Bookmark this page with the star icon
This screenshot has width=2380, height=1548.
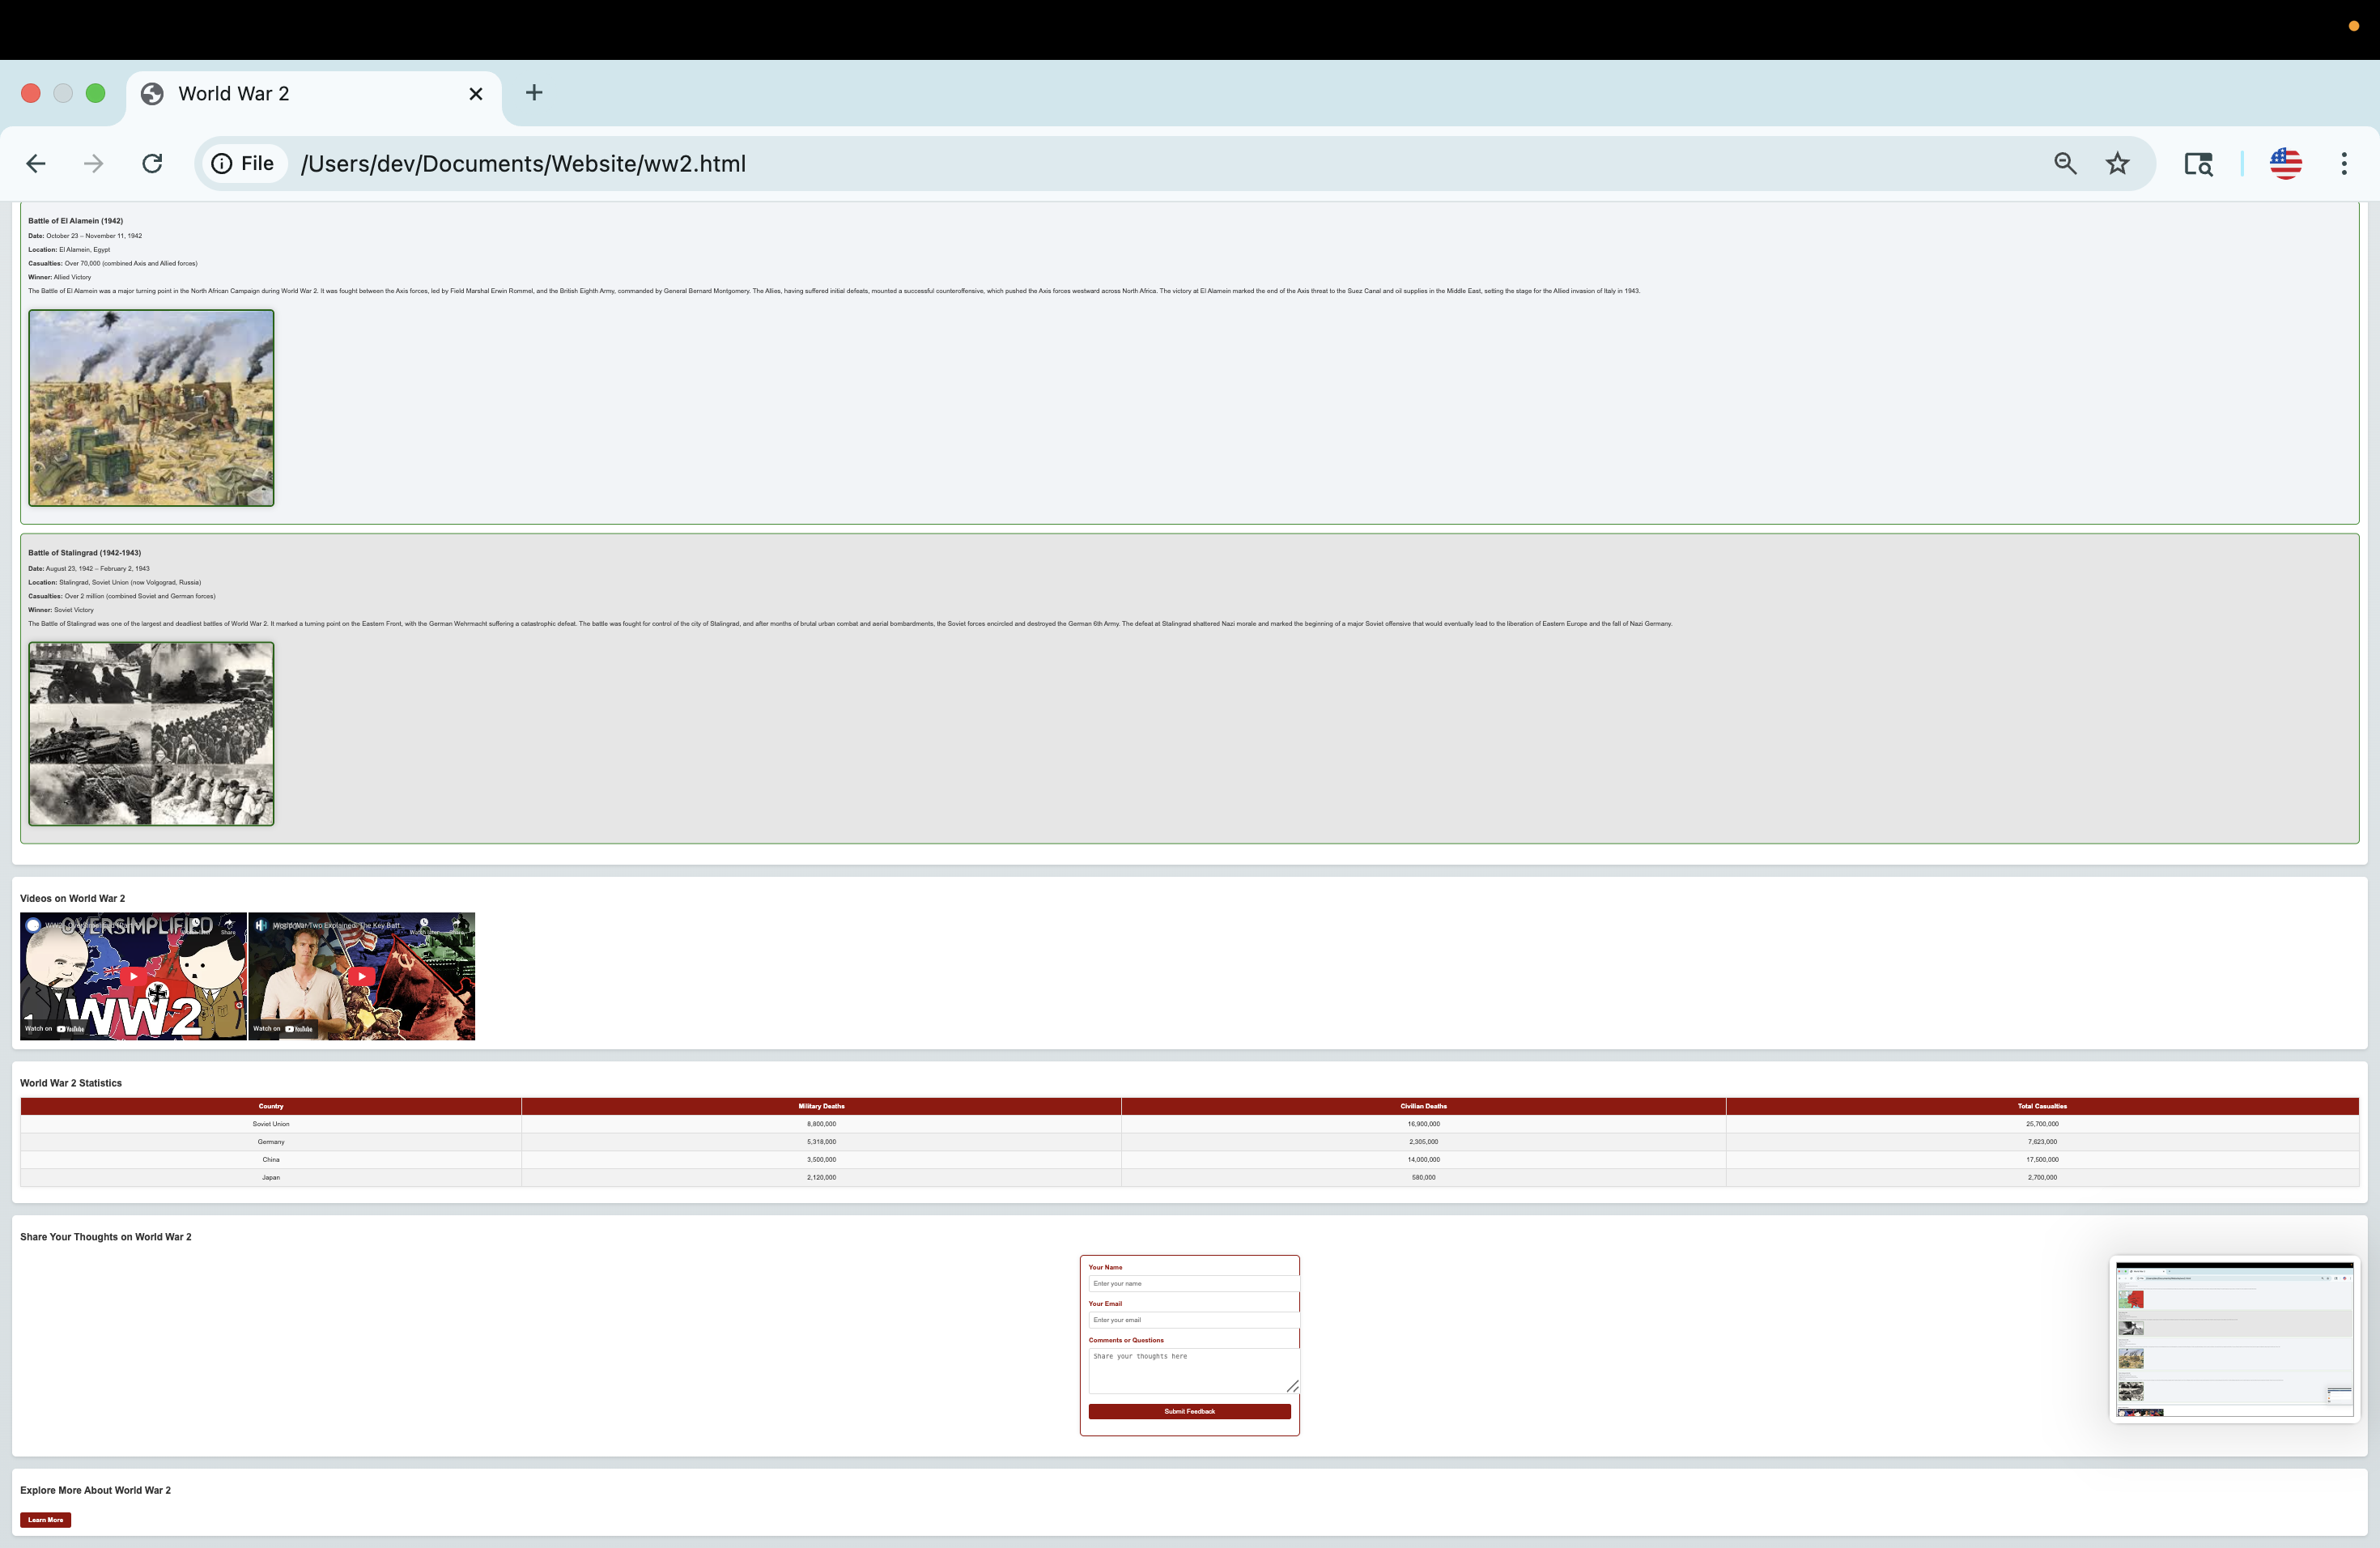coord(2117,164)
